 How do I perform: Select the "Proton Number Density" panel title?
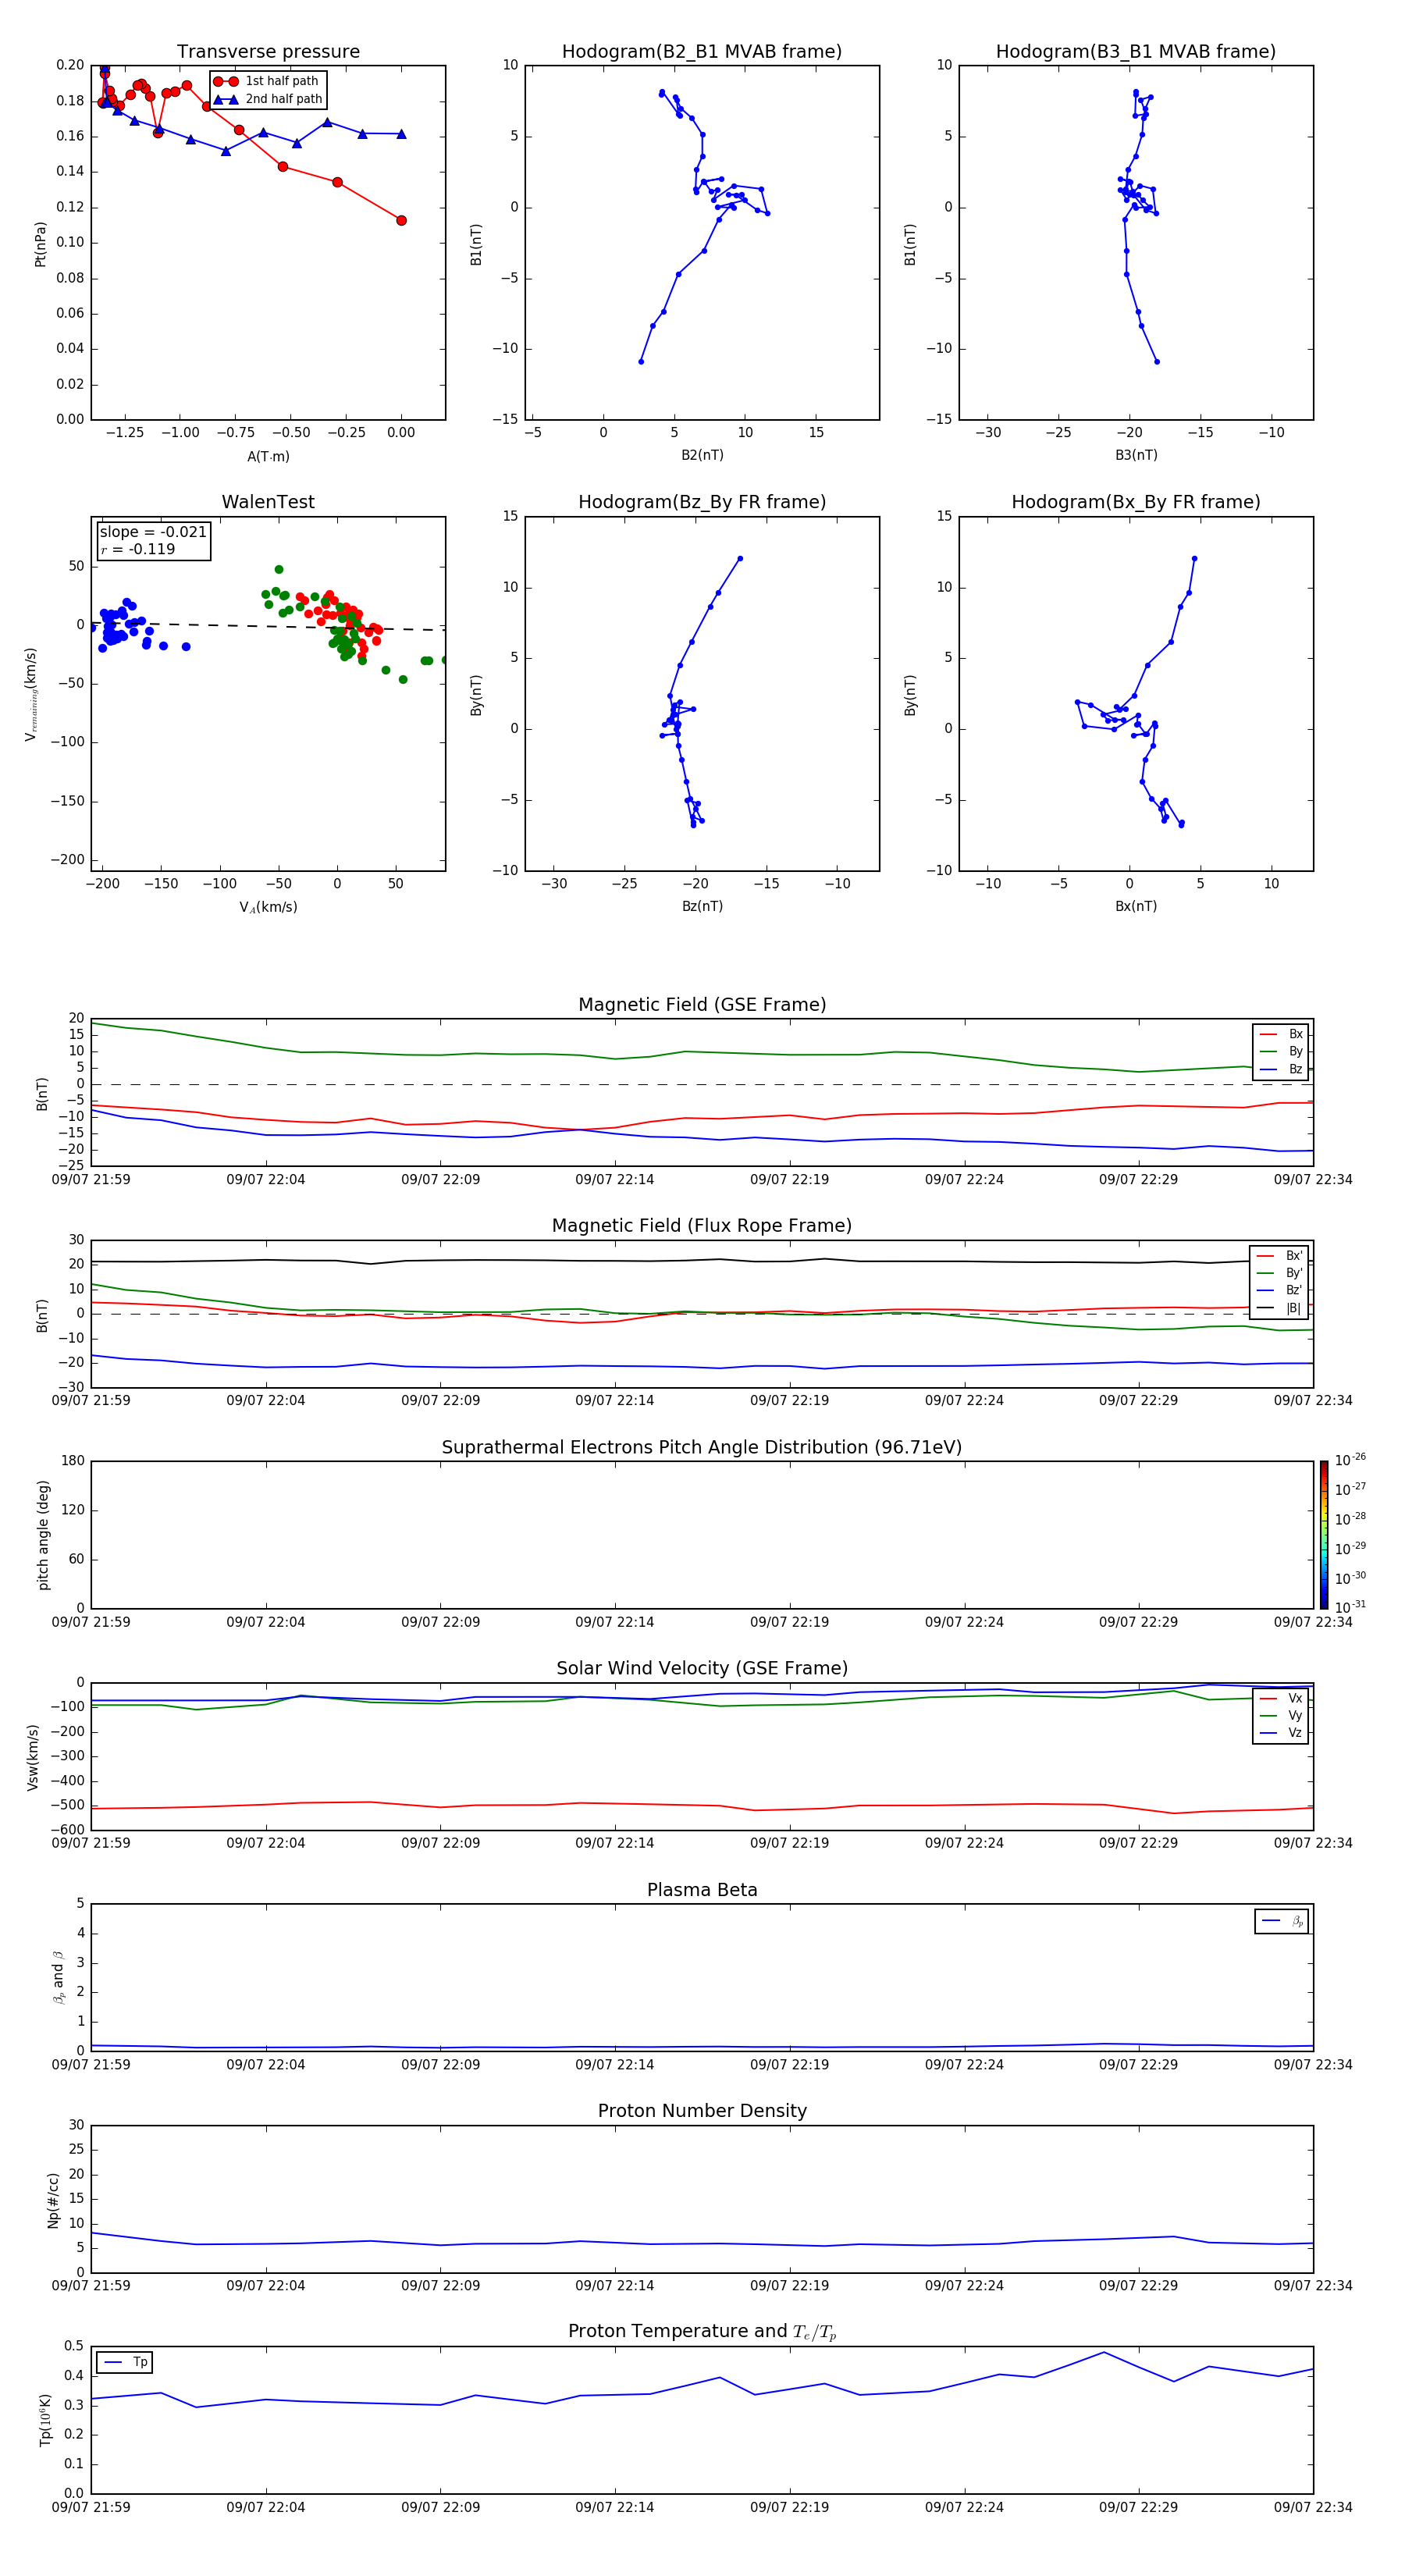[702, 2111]
